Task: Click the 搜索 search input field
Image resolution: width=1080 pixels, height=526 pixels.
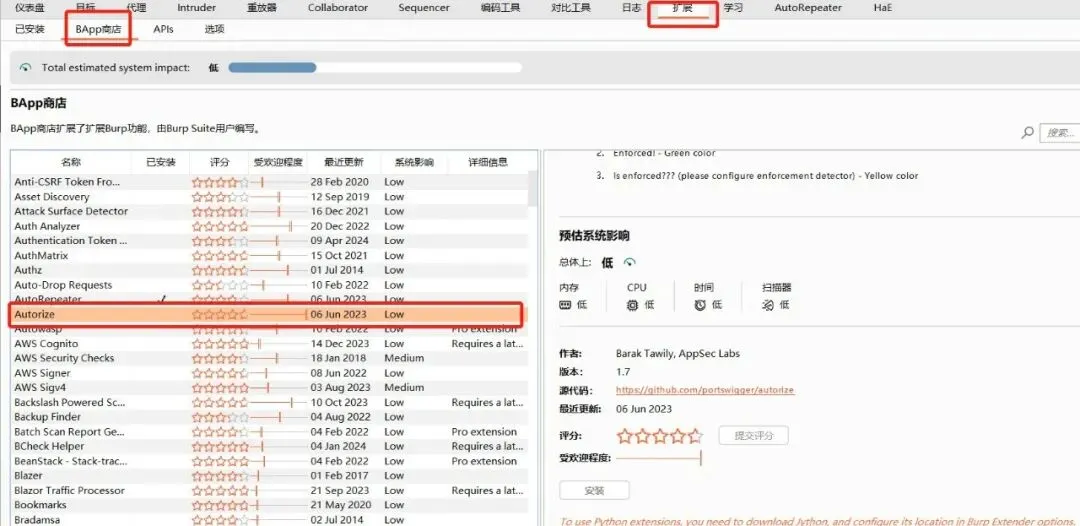Action: (x=1058, y=132)
